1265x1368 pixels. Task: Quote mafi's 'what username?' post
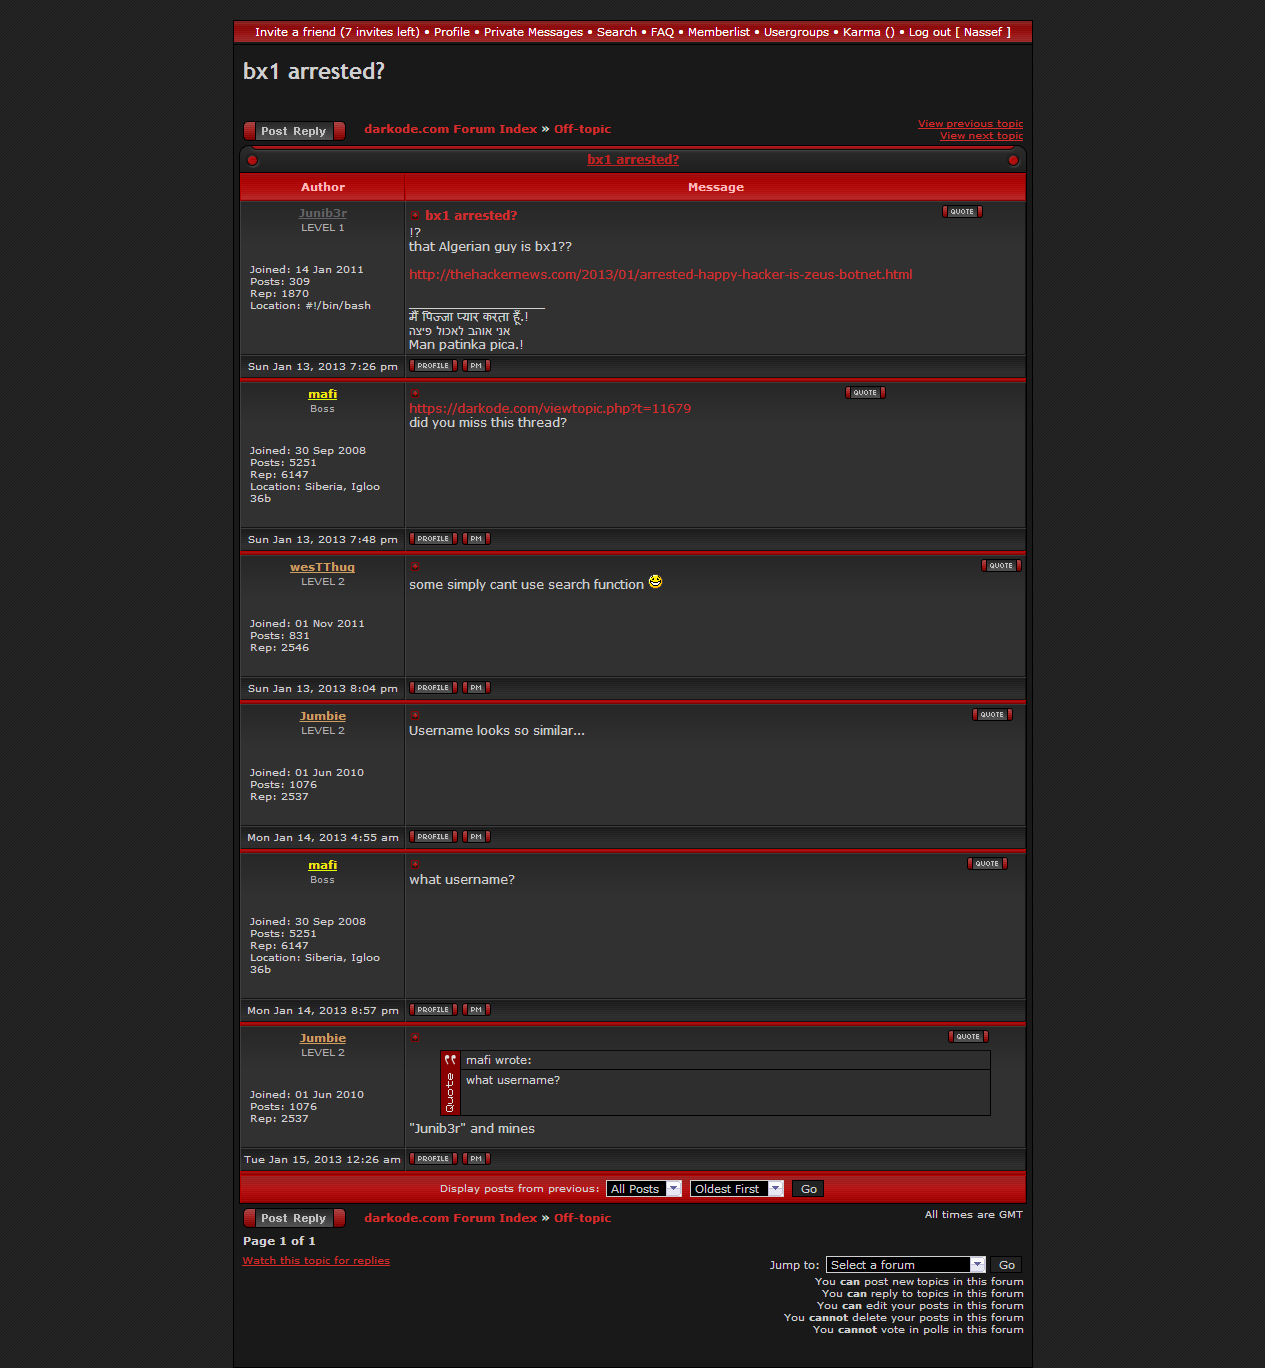(x=987, y=864)
